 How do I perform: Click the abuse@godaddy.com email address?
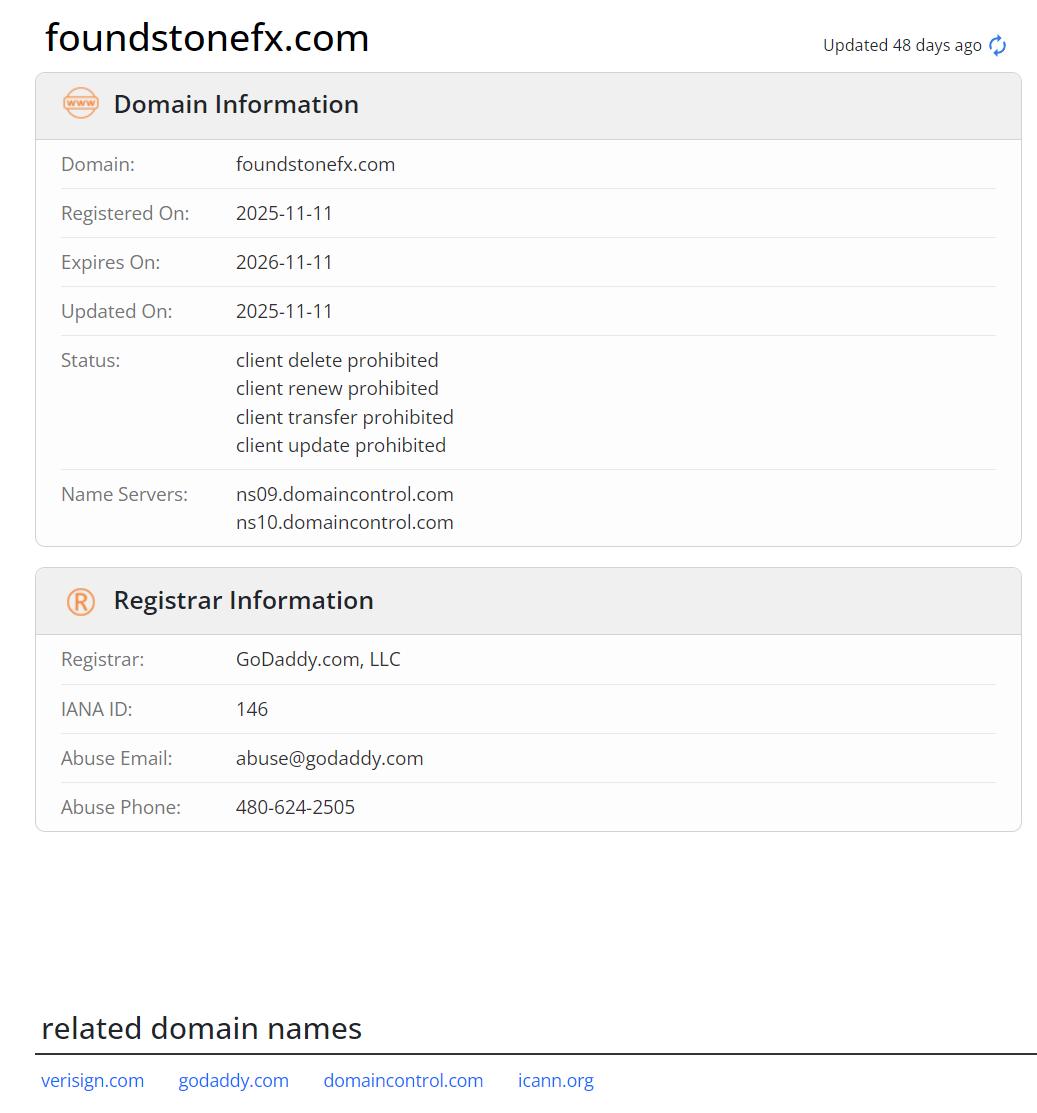tap(329, 758)
